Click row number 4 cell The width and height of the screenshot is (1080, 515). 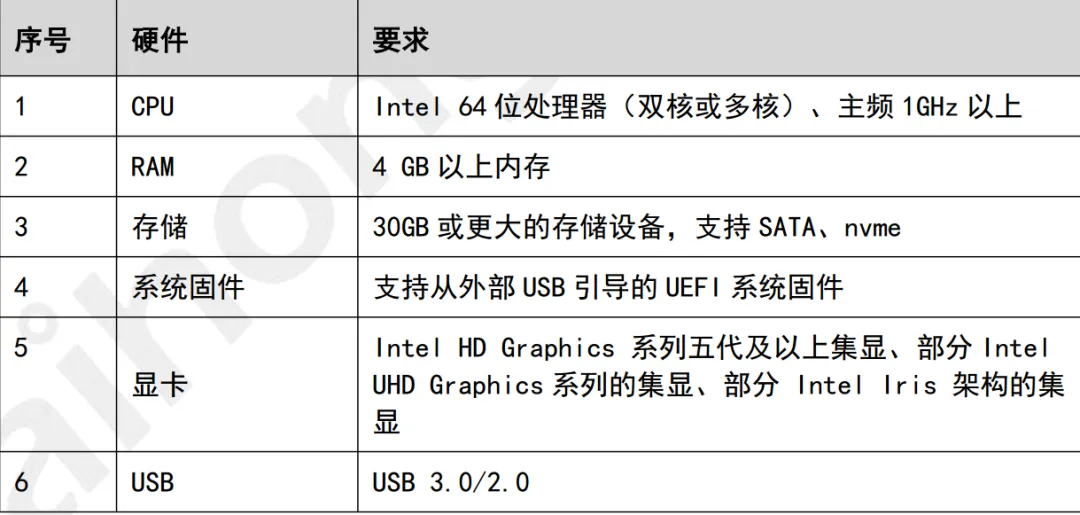coord(21,288)
